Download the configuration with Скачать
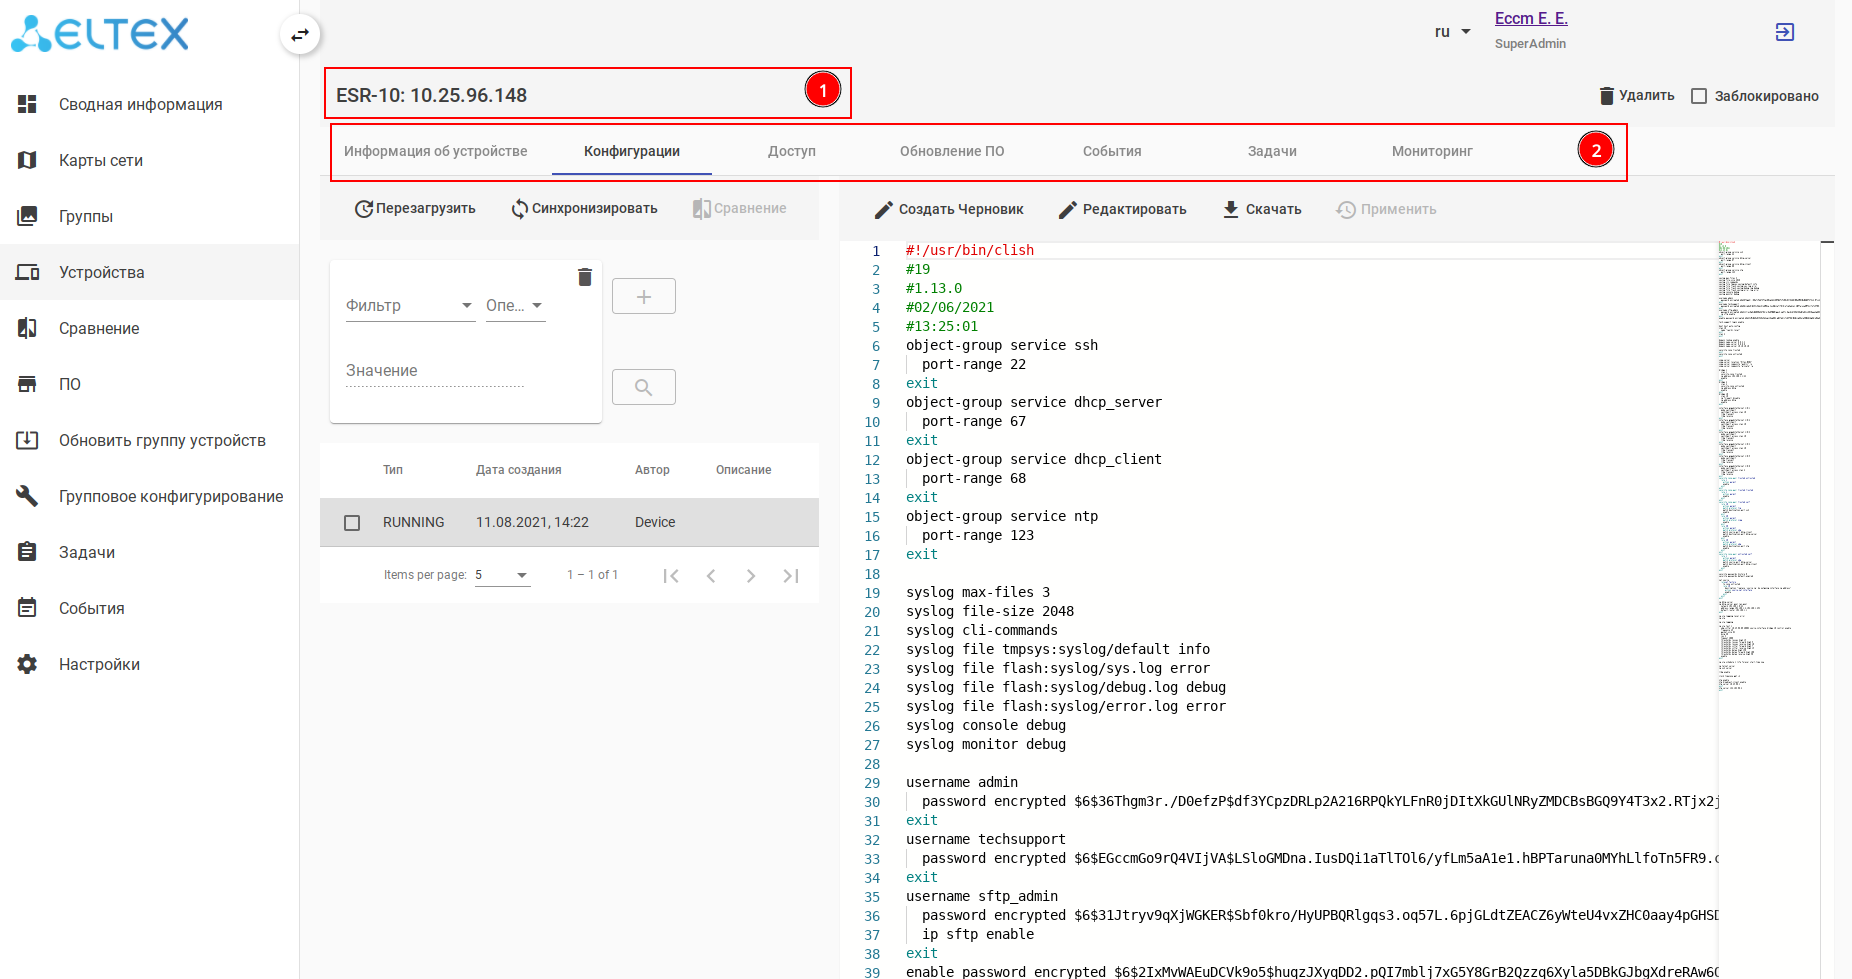The width and height of the screenshot is (1852, 979). [x=1262, y=209]
